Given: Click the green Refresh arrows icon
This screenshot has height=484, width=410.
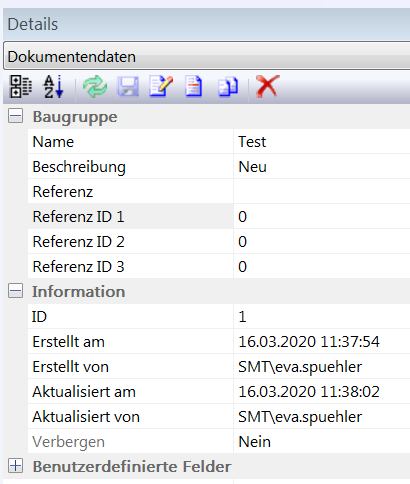Looking at the screenshot, I should 95,87.
